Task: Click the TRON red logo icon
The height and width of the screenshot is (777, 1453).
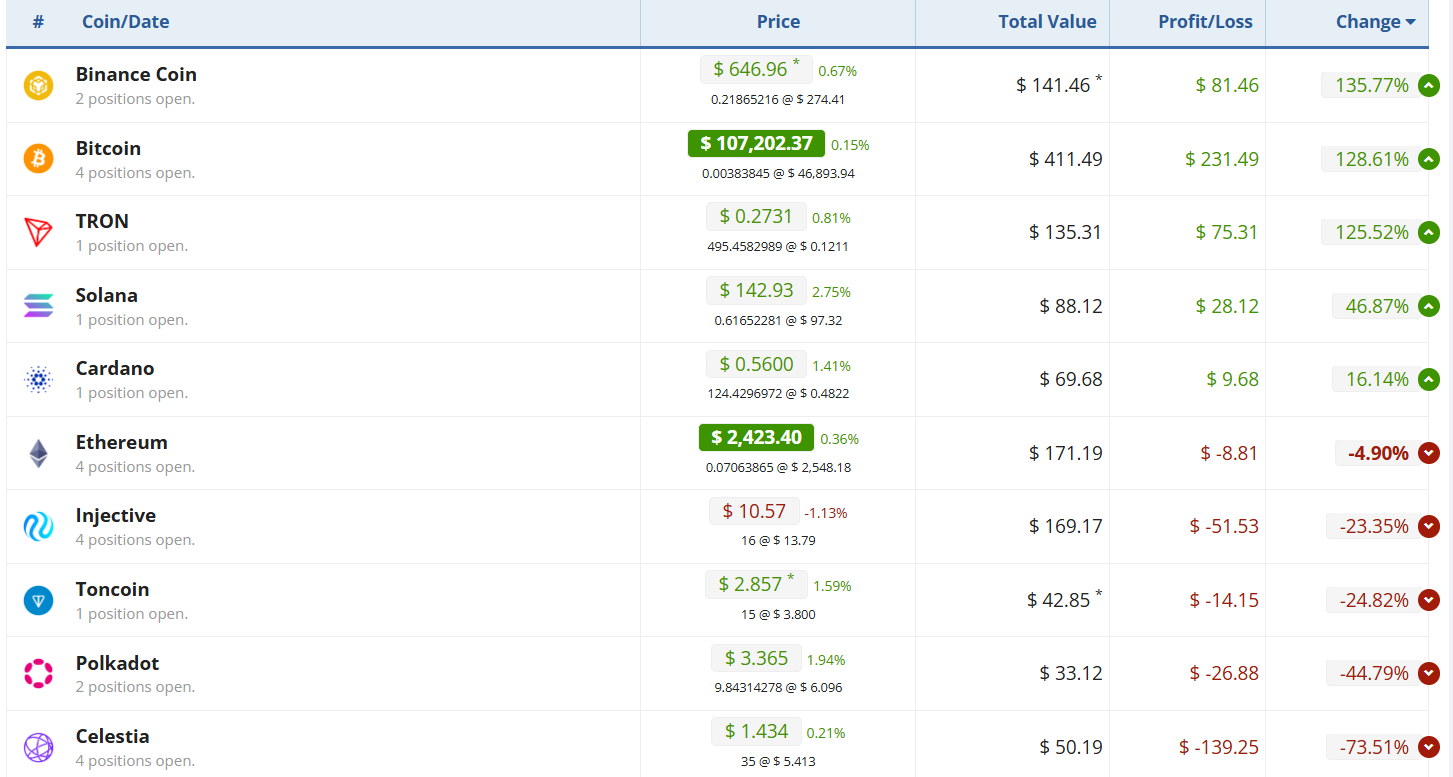Action: [x=38, y=232]
